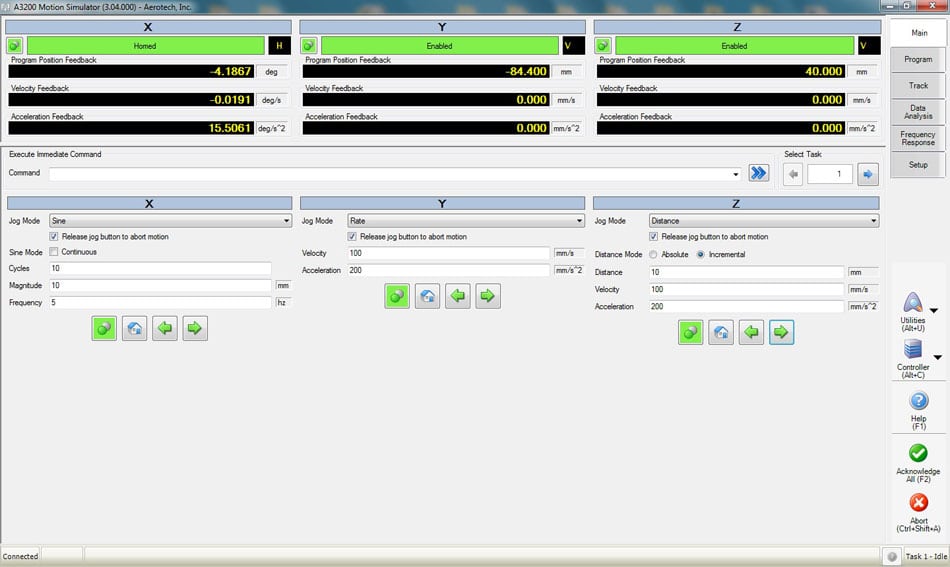The width and height of the screenshot is (950, 567).
Task: Jog the Z axis in positive direction
Action: (781, 333)
